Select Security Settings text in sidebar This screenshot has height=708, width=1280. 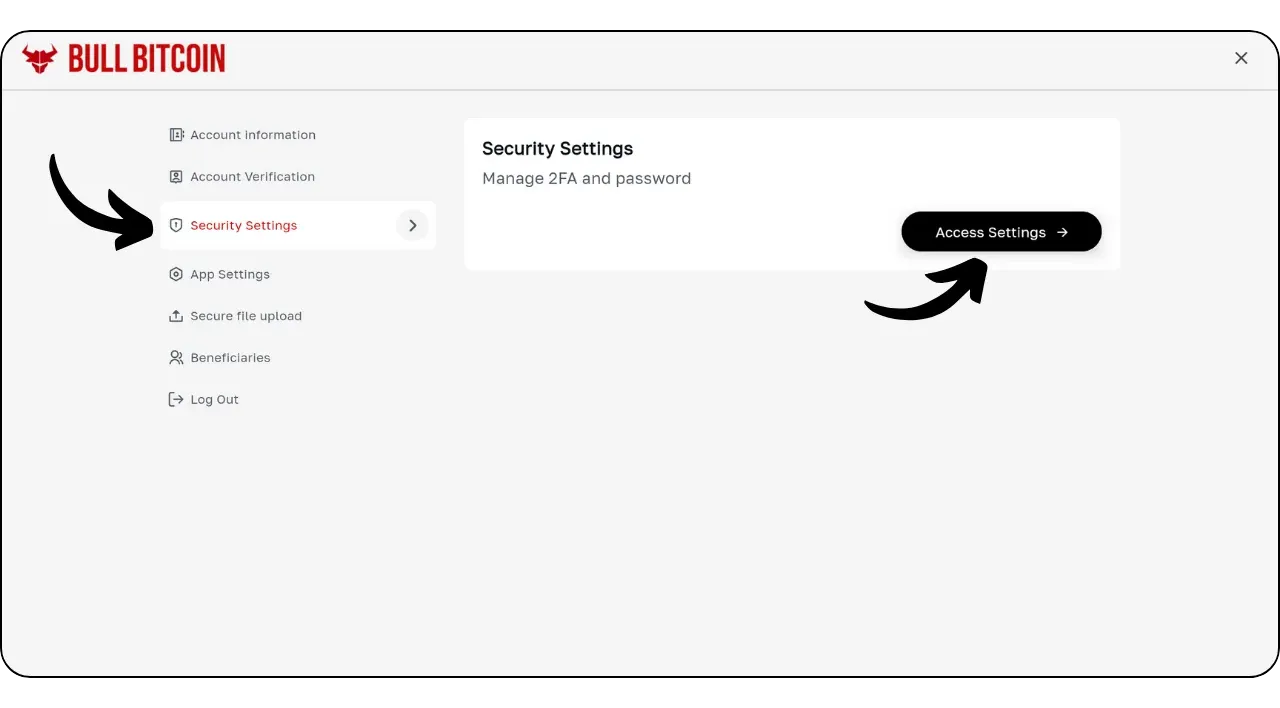[x=244, y=226]
